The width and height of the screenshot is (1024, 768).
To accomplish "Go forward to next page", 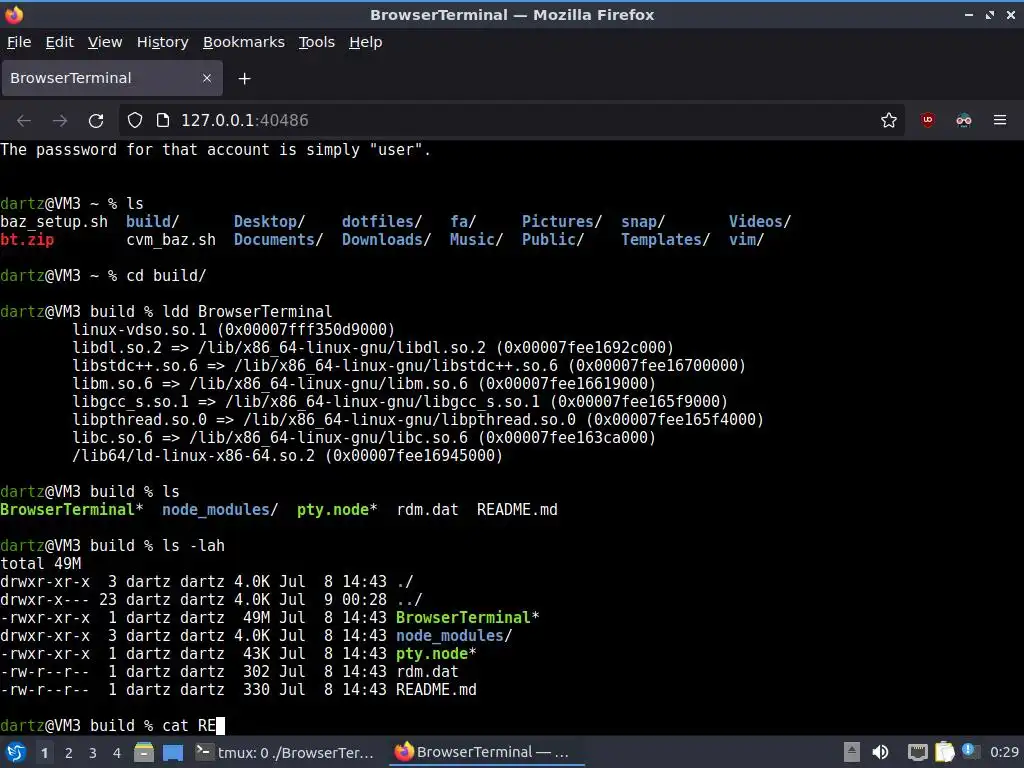I will pos(60,121).
